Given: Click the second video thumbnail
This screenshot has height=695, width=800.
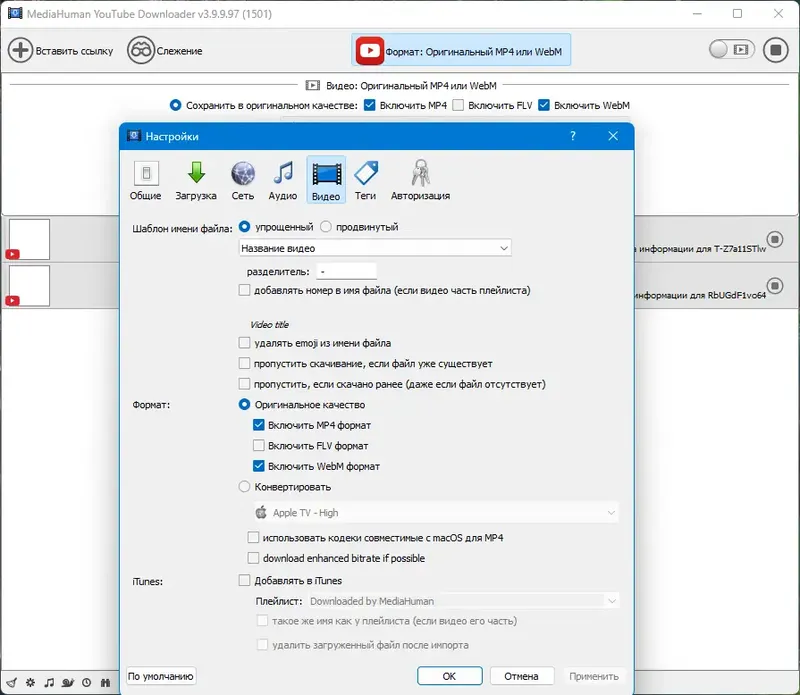Looking at the screenshot, I should click(x=29, y=285).
